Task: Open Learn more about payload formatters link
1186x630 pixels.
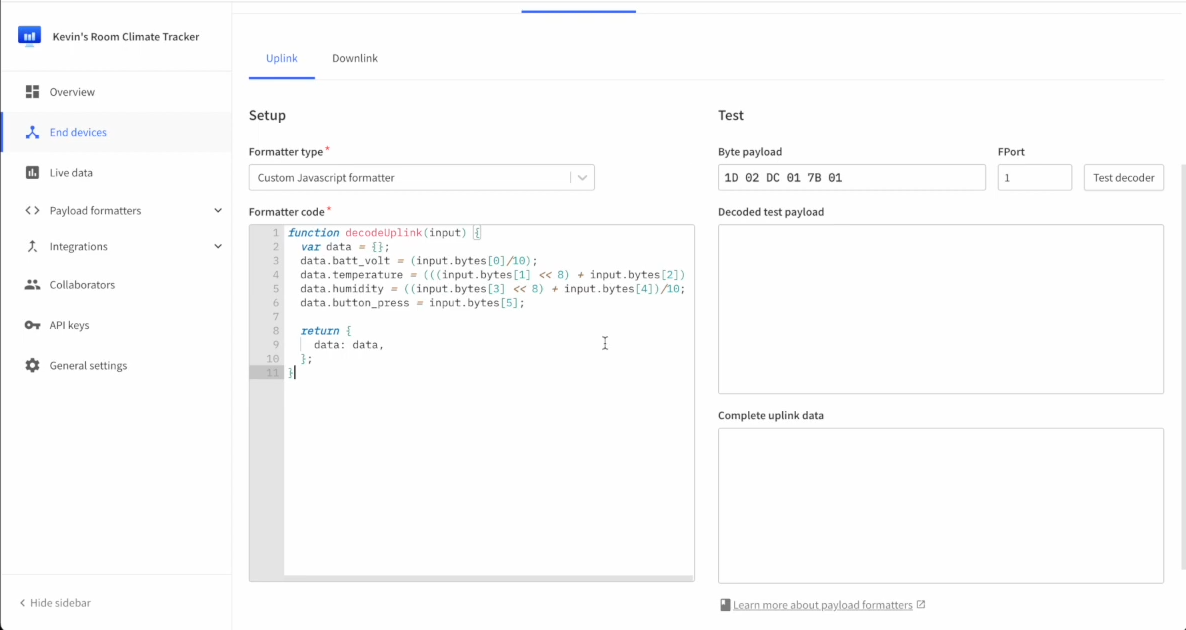Action: pyautogui.click(x=822, y=605)
